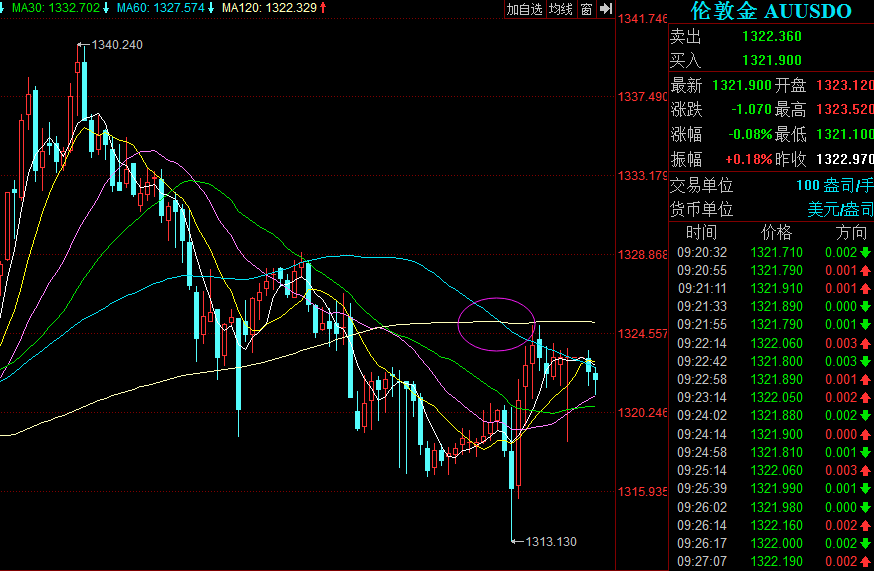Sort trades by 方向 column header
874x571 pixels.
851,233
